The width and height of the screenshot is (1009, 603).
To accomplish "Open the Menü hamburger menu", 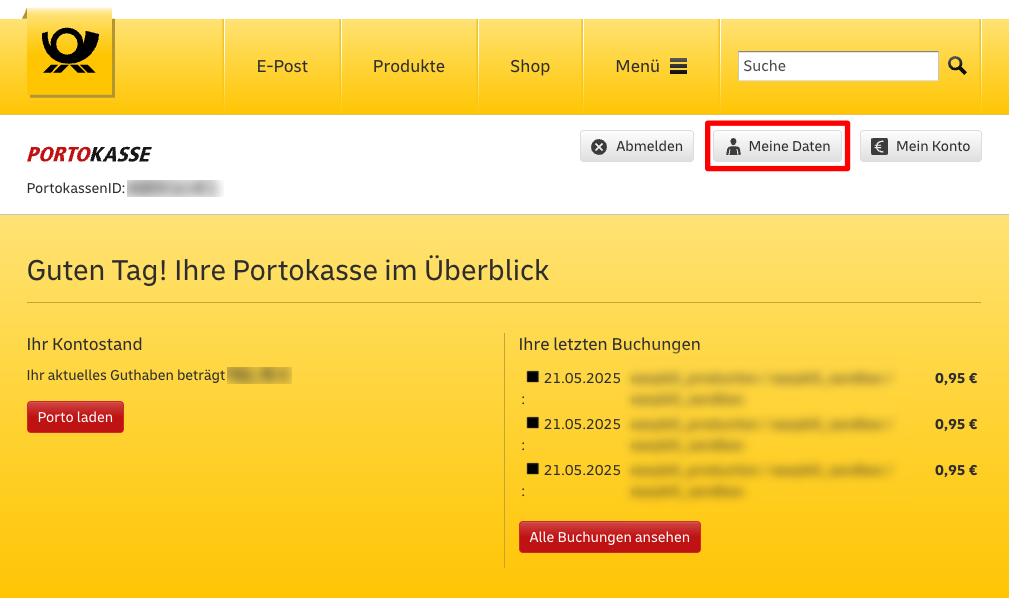I will [651, 66].
